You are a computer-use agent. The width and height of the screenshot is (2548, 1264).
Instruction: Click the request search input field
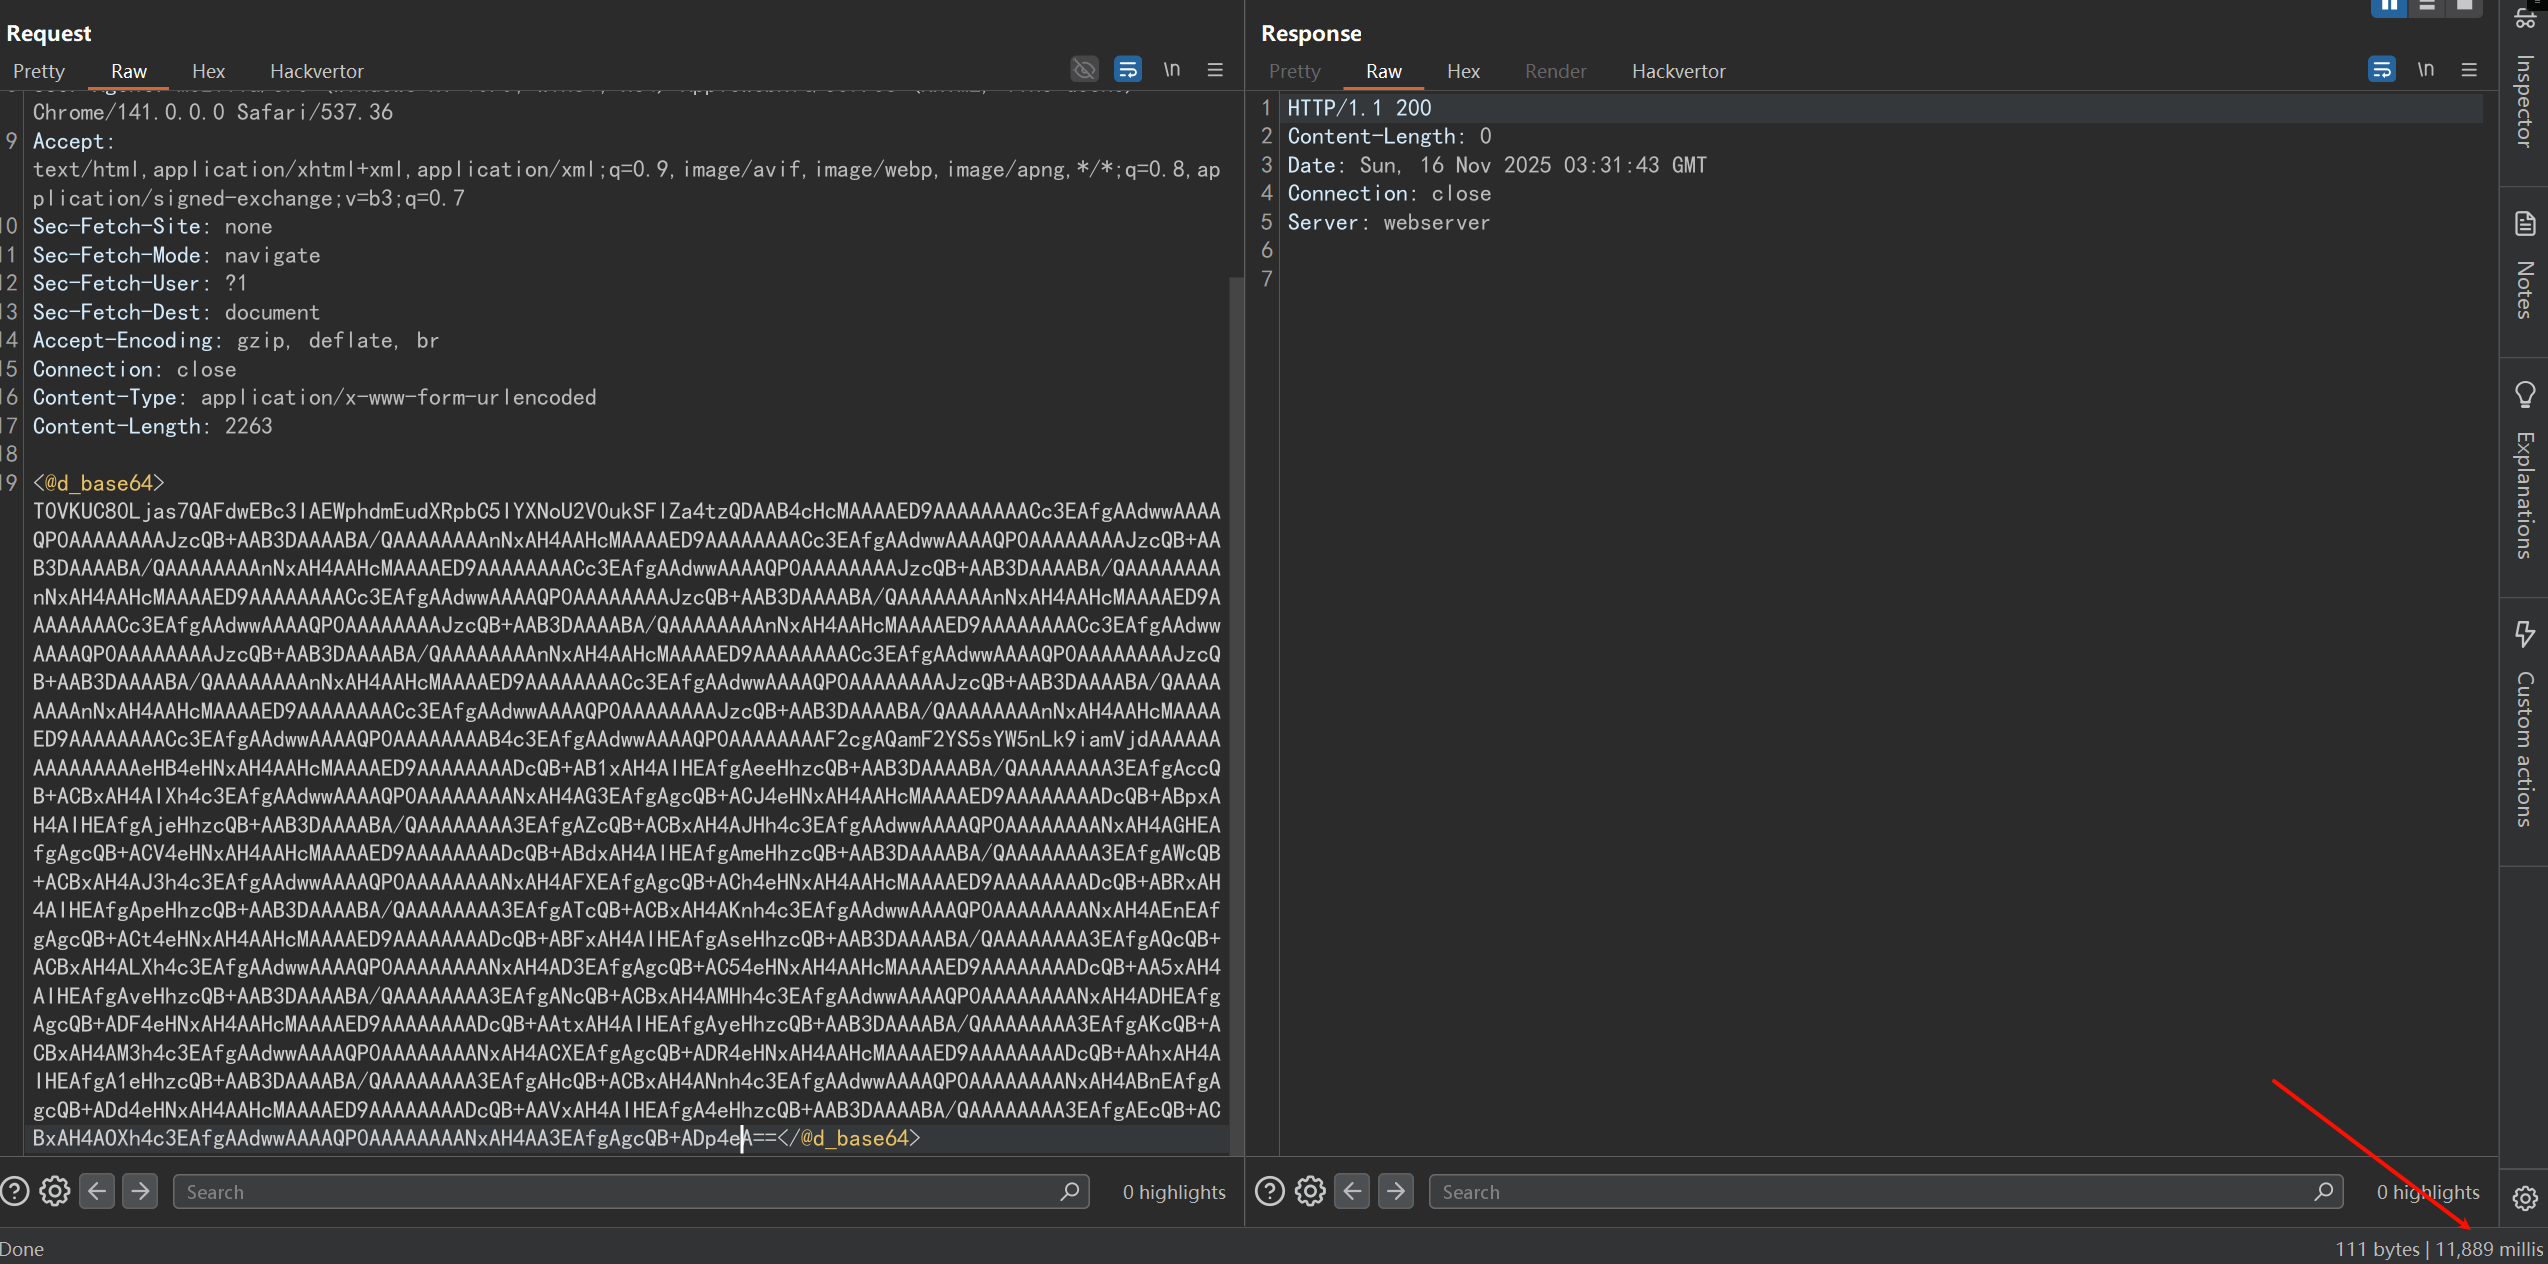point(620,1192)
